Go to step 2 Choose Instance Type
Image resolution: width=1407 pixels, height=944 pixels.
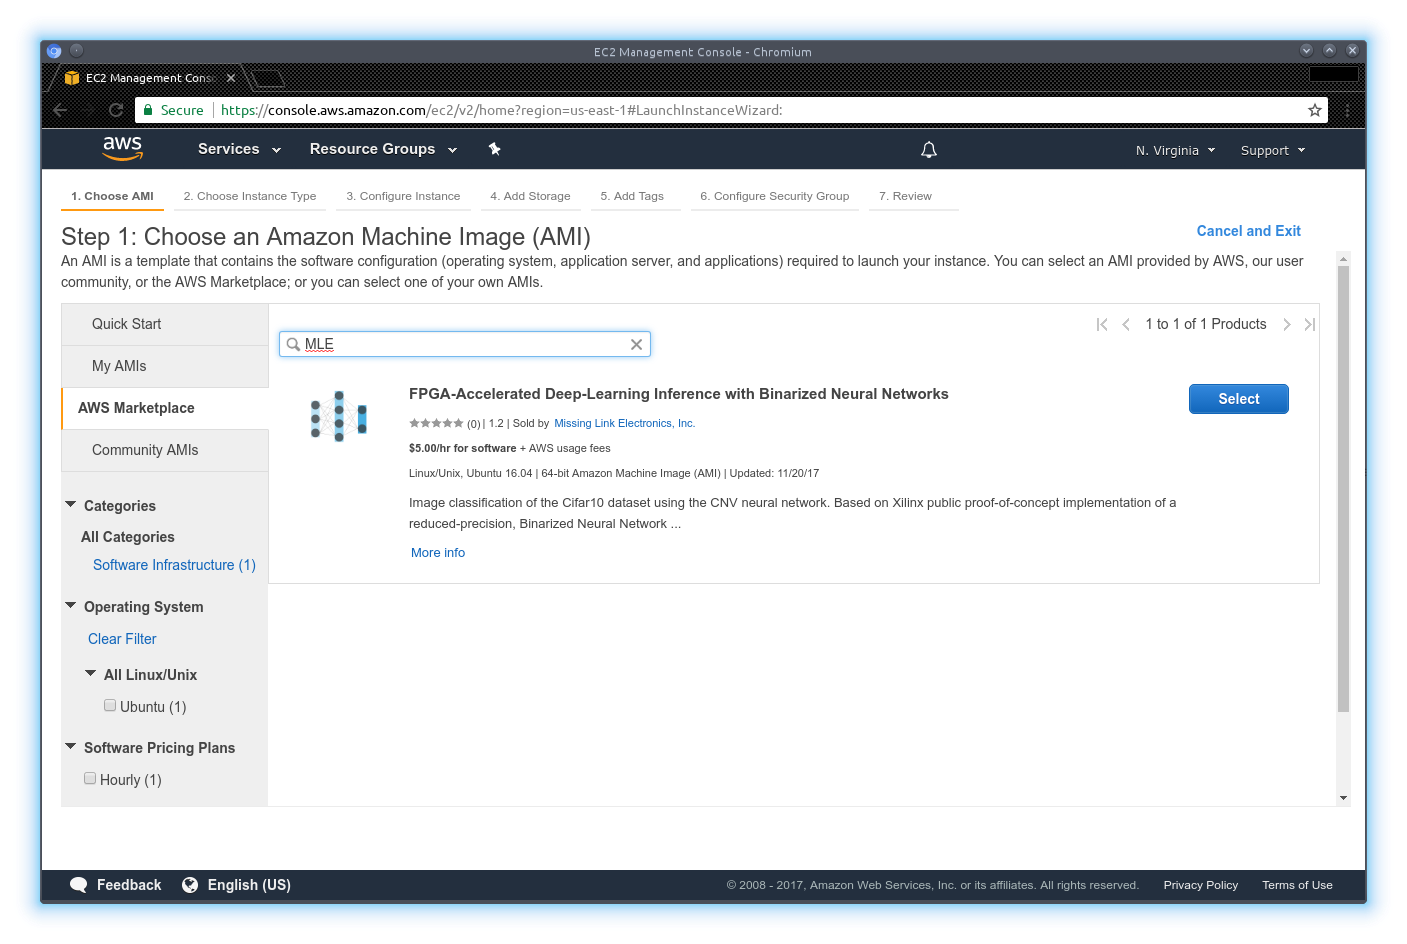pyautogui.click(x=249, y=196)
